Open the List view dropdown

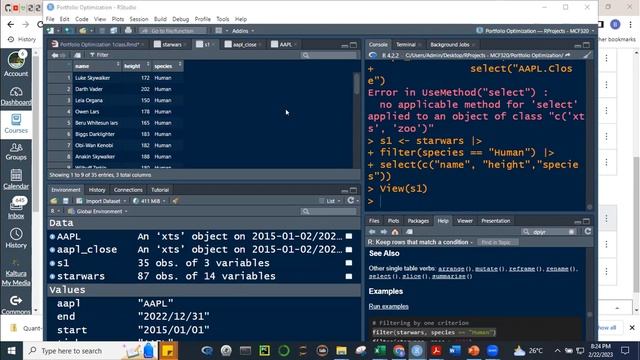tap(330, 201)
